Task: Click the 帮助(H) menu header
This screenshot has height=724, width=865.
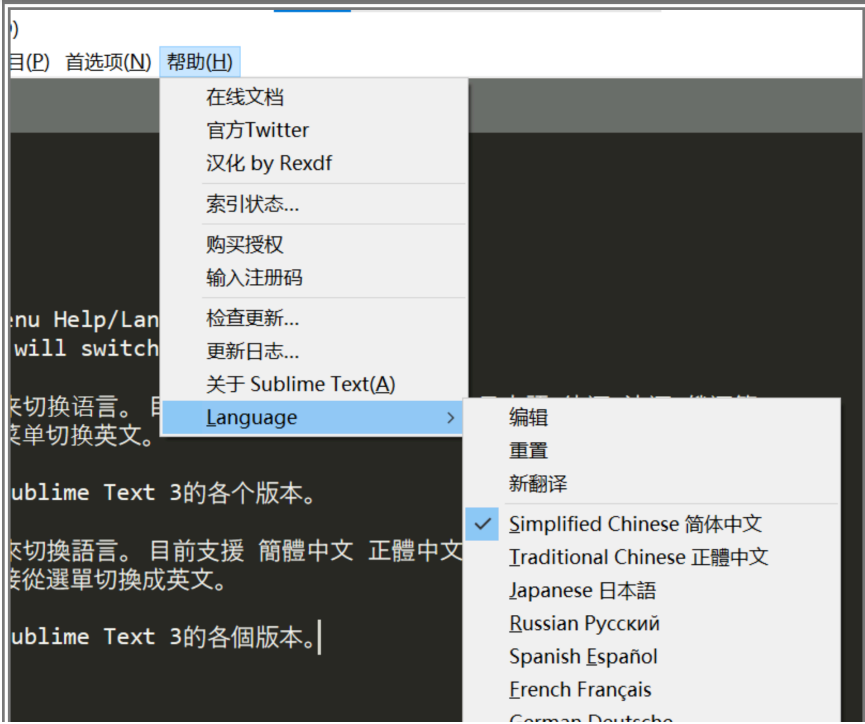Action: [200, 61]
